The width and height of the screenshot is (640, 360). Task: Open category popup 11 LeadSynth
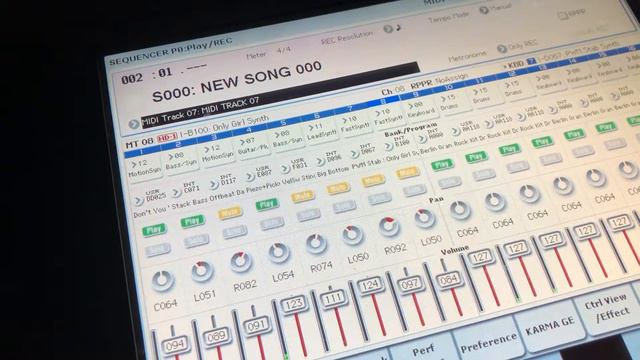click(x=321, y=131)
